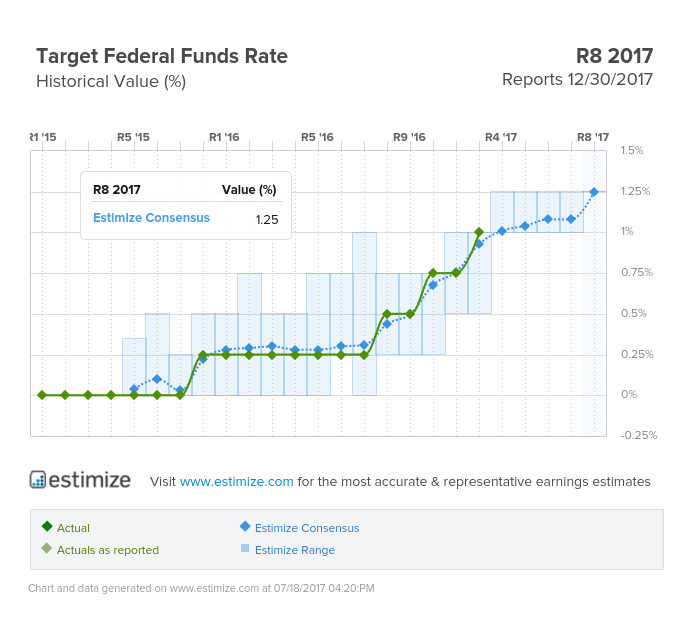This screenshot has width=685, height=620.
Task: Click the 0.75% y-axis label
Action: tap(637, 272)
